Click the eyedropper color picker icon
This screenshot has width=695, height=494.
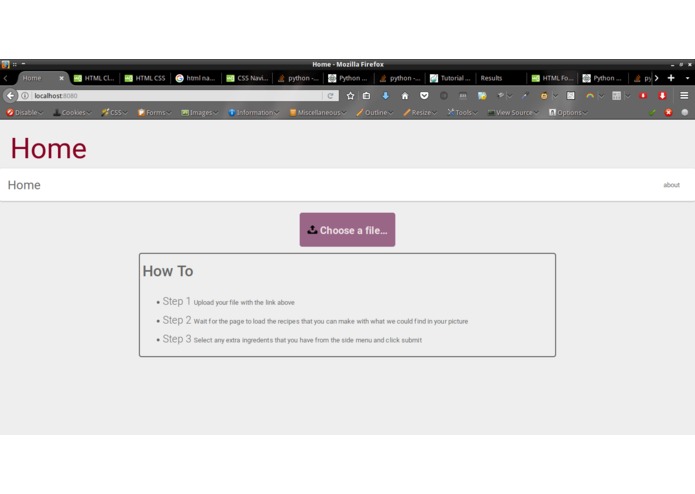[526, 96]
